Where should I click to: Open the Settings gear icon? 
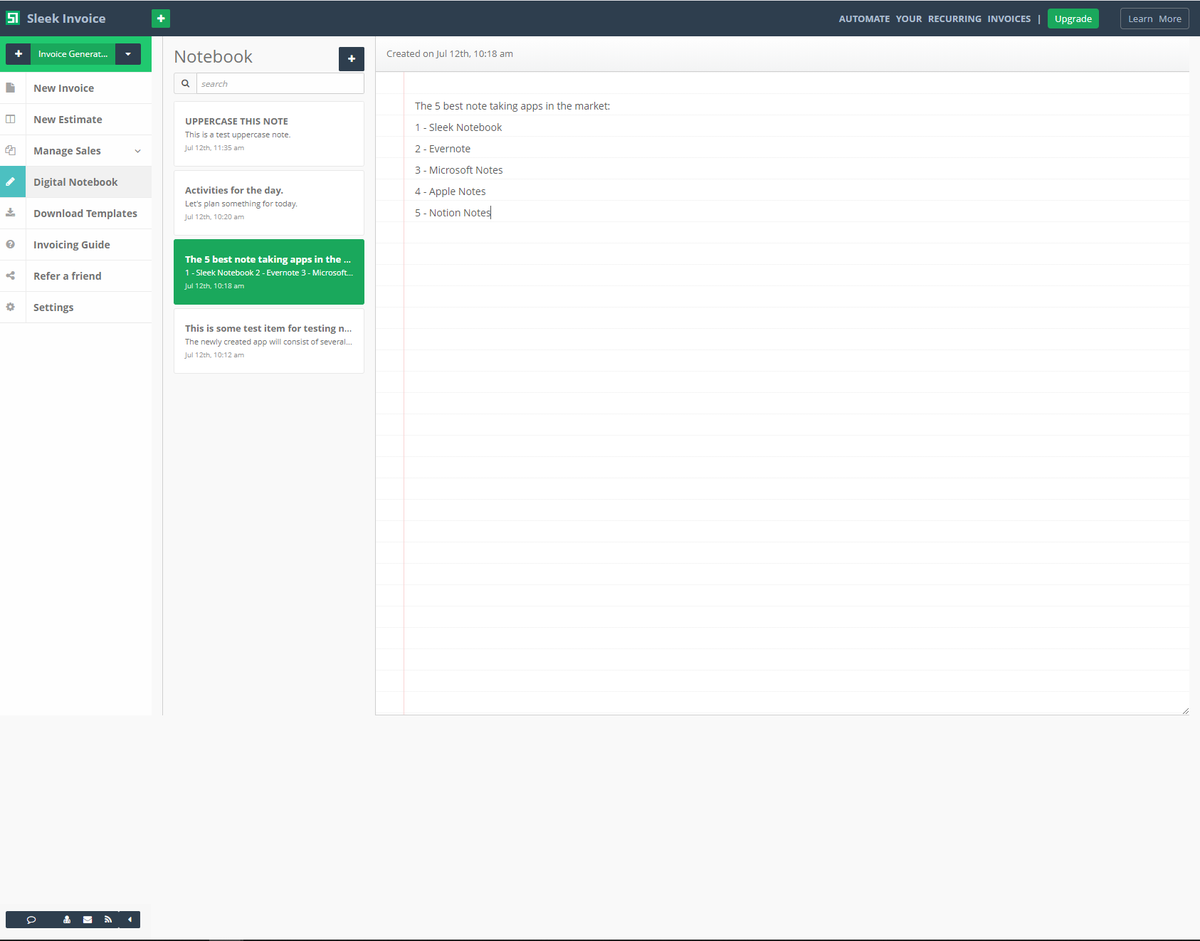click(x=11, y=307)
